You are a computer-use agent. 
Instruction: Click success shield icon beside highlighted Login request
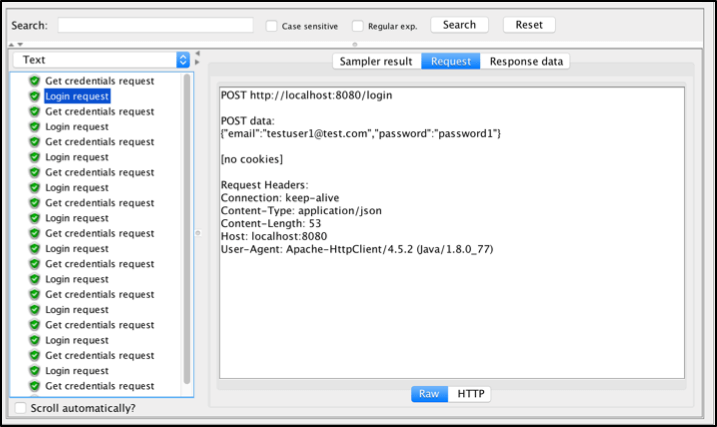(x=34, y=96)
